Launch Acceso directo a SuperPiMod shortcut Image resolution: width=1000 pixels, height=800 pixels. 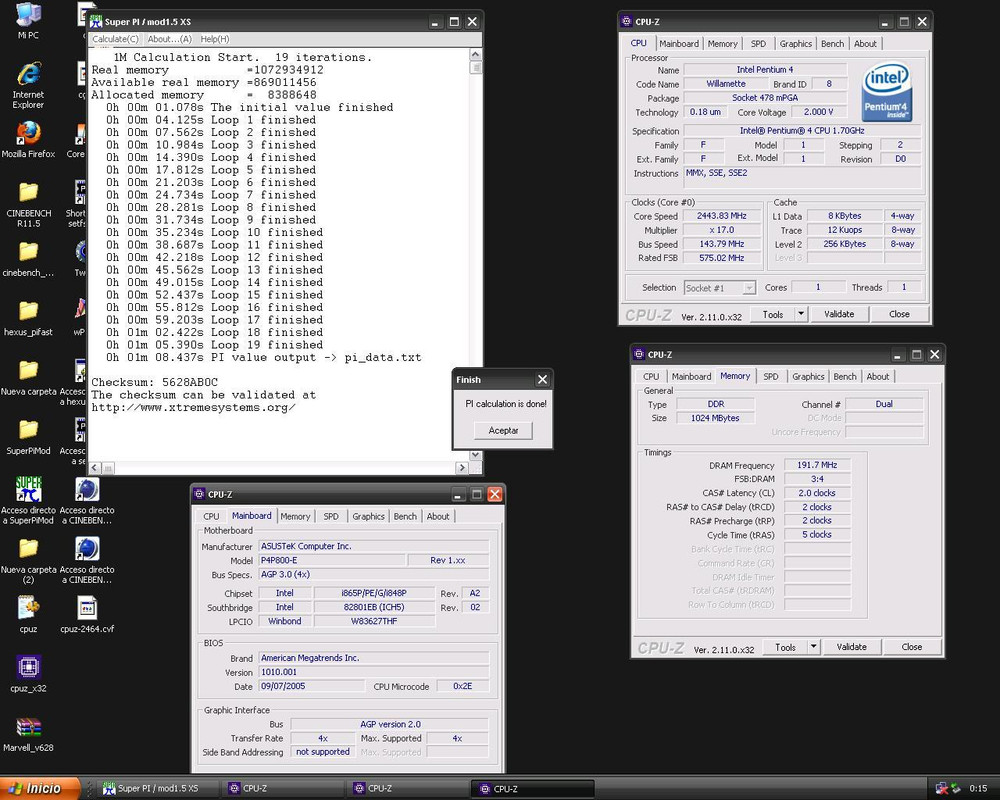pyautogui.click(x=28, y=501)
